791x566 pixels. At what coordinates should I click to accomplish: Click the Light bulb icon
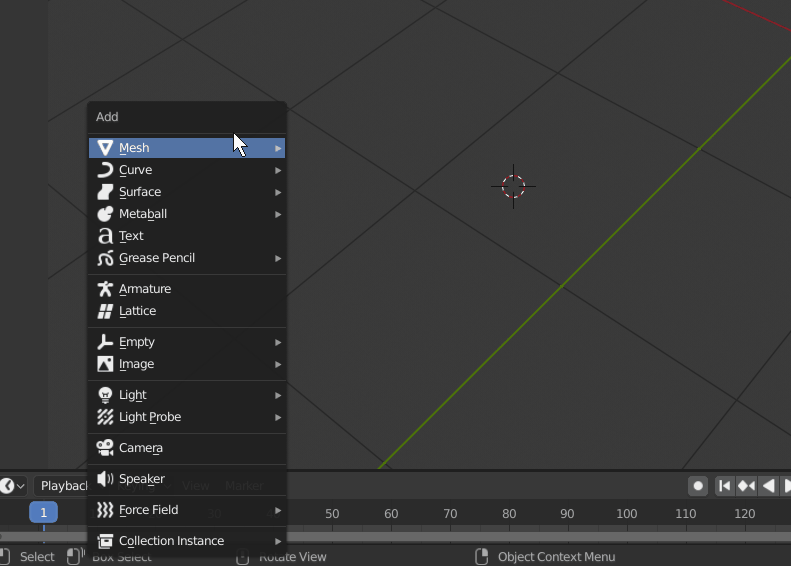(x=105, y=395)
